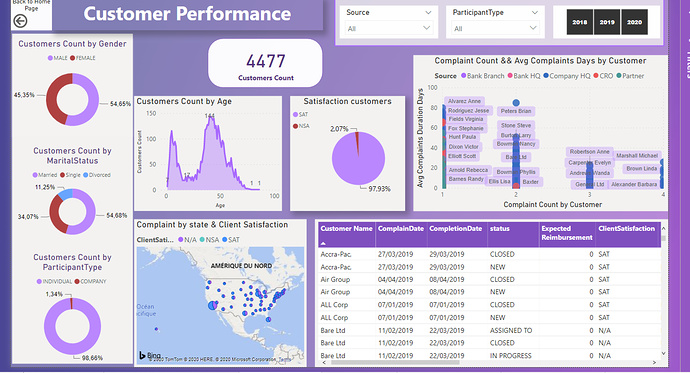Click the Marshall Michael data label
The width and height of the screenshot is (690, 373).
pyautogui.click(x=637, y=156)
